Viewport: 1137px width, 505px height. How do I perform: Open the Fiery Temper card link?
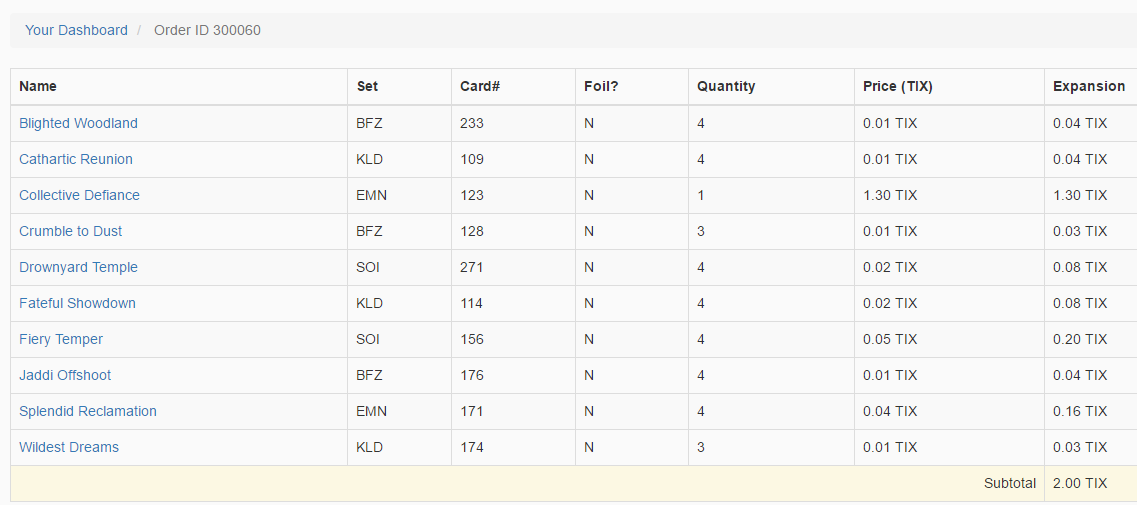point(61,339)
